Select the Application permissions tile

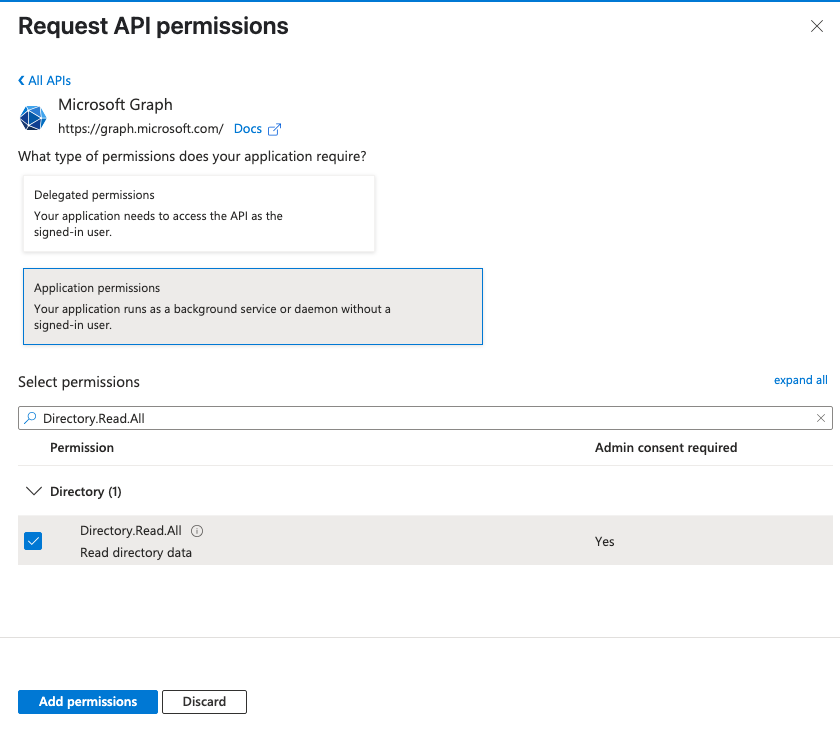pyautogui.click(x=253, y=306)
